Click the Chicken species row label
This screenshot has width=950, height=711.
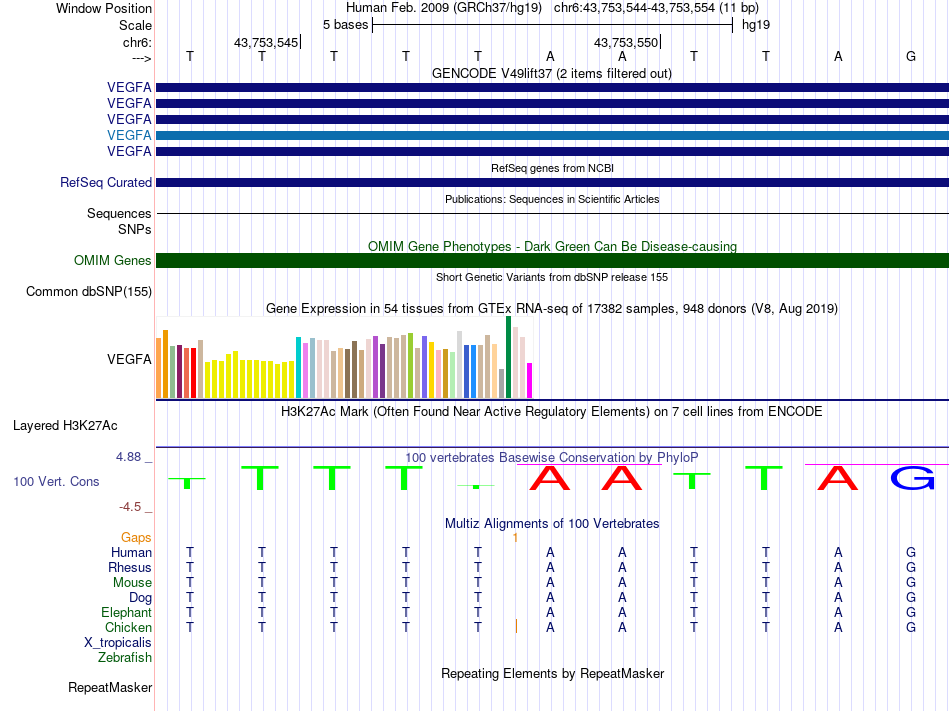pyautogui.click(x=128, y=627)
